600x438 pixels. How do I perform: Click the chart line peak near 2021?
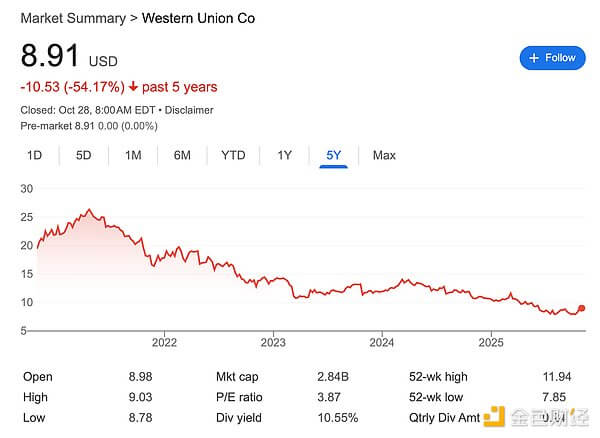(x=90, y=210)
